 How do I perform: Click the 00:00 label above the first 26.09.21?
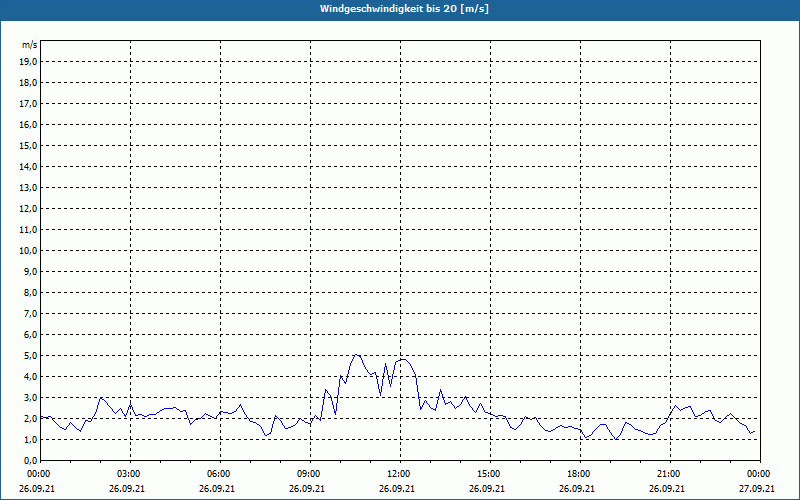click(x=38, y=474)
